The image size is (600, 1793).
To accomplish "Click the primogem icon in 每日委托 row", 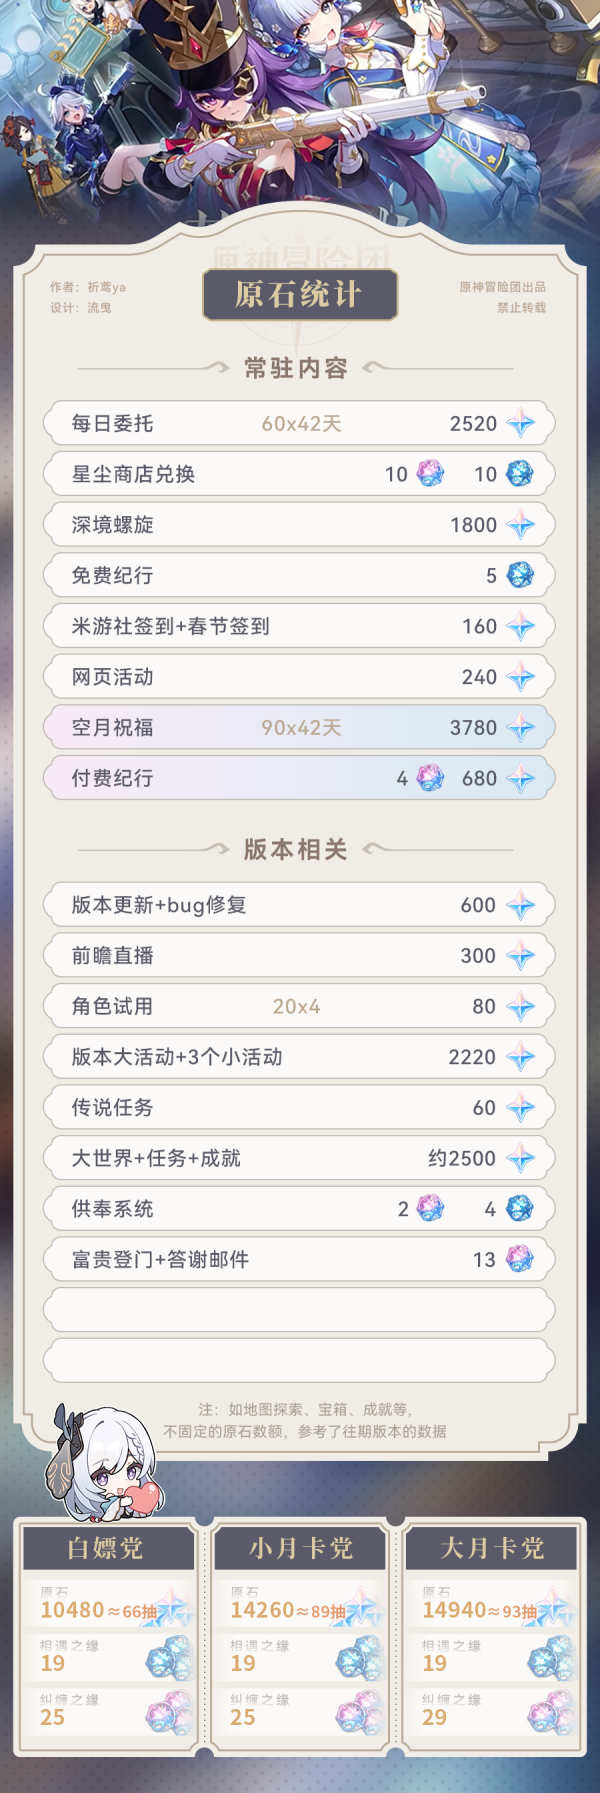I will tap(520, 423).
